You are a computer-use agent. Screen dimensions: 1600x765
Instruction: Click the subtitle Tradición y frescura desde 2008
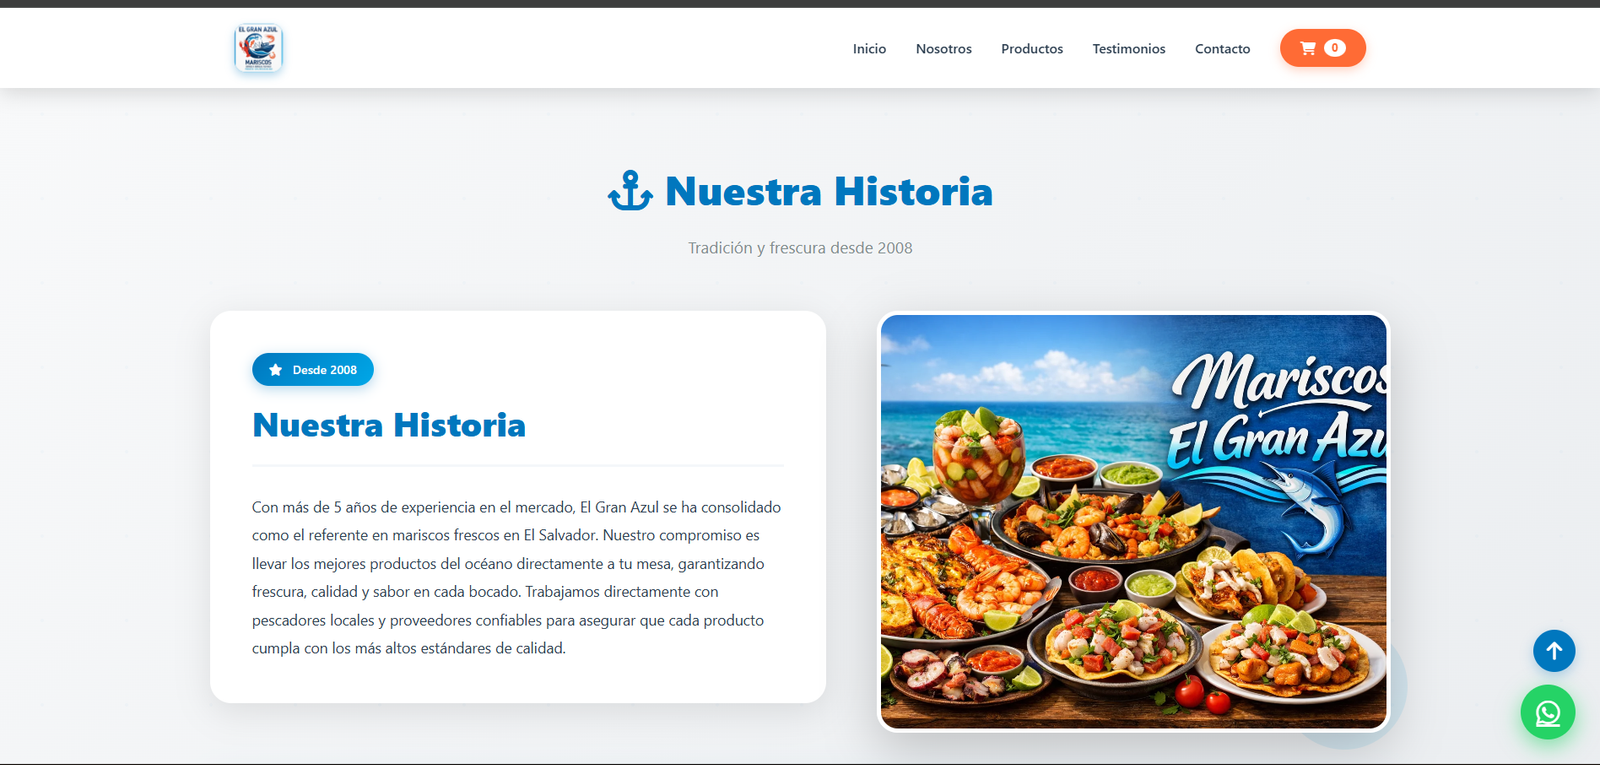tap(800, 248)
